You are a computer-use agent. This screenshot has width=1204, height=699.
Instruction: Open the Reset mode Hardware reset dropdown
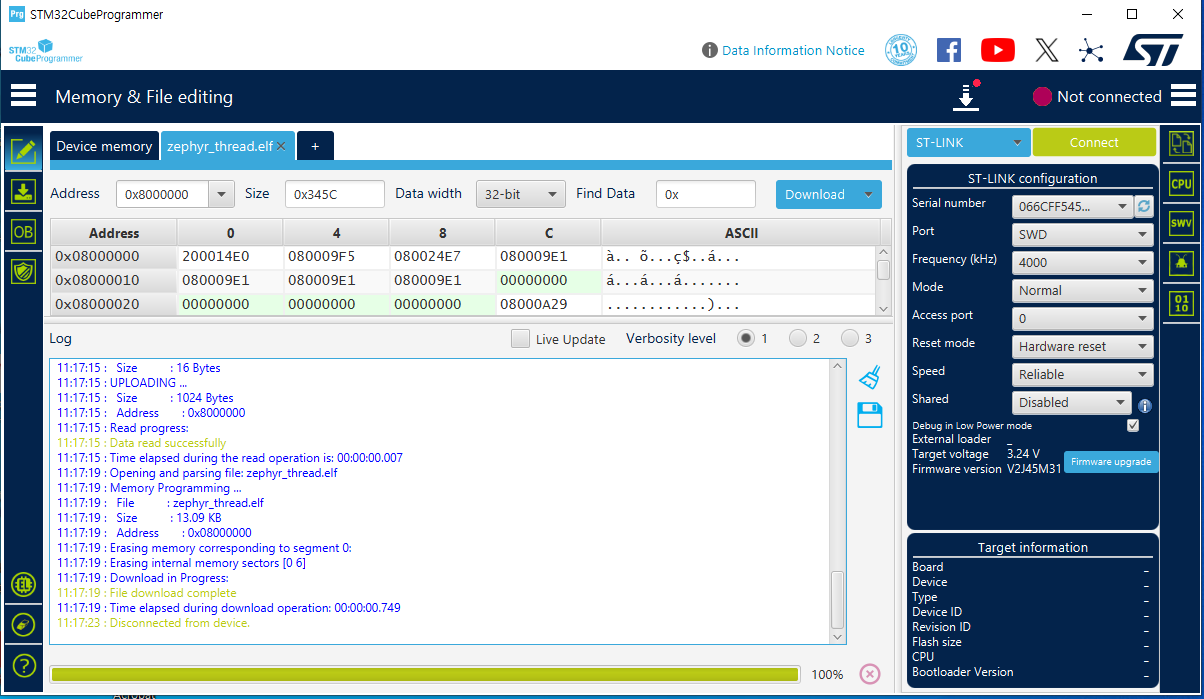pyautogui.click(x=1082, y=347)
